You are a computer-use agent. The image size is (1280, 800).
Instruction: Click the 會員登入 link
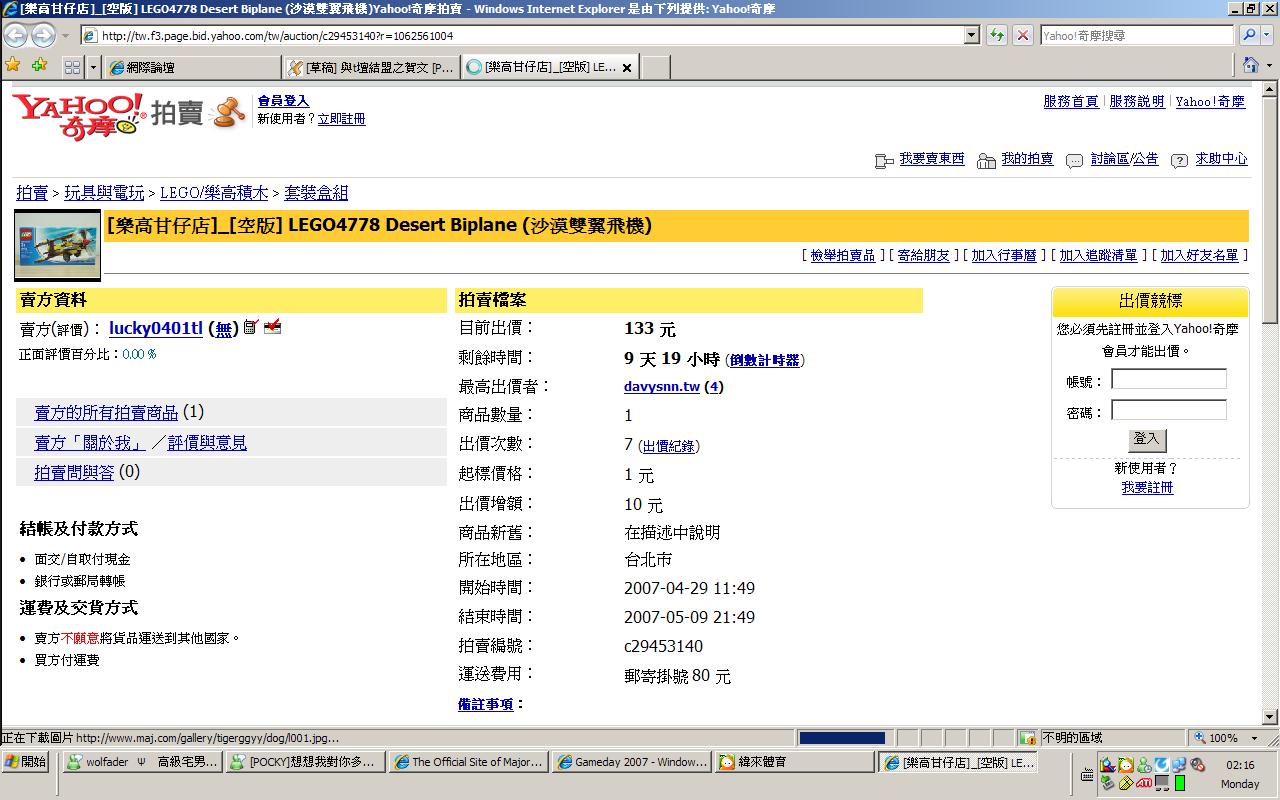pos(283,101)
